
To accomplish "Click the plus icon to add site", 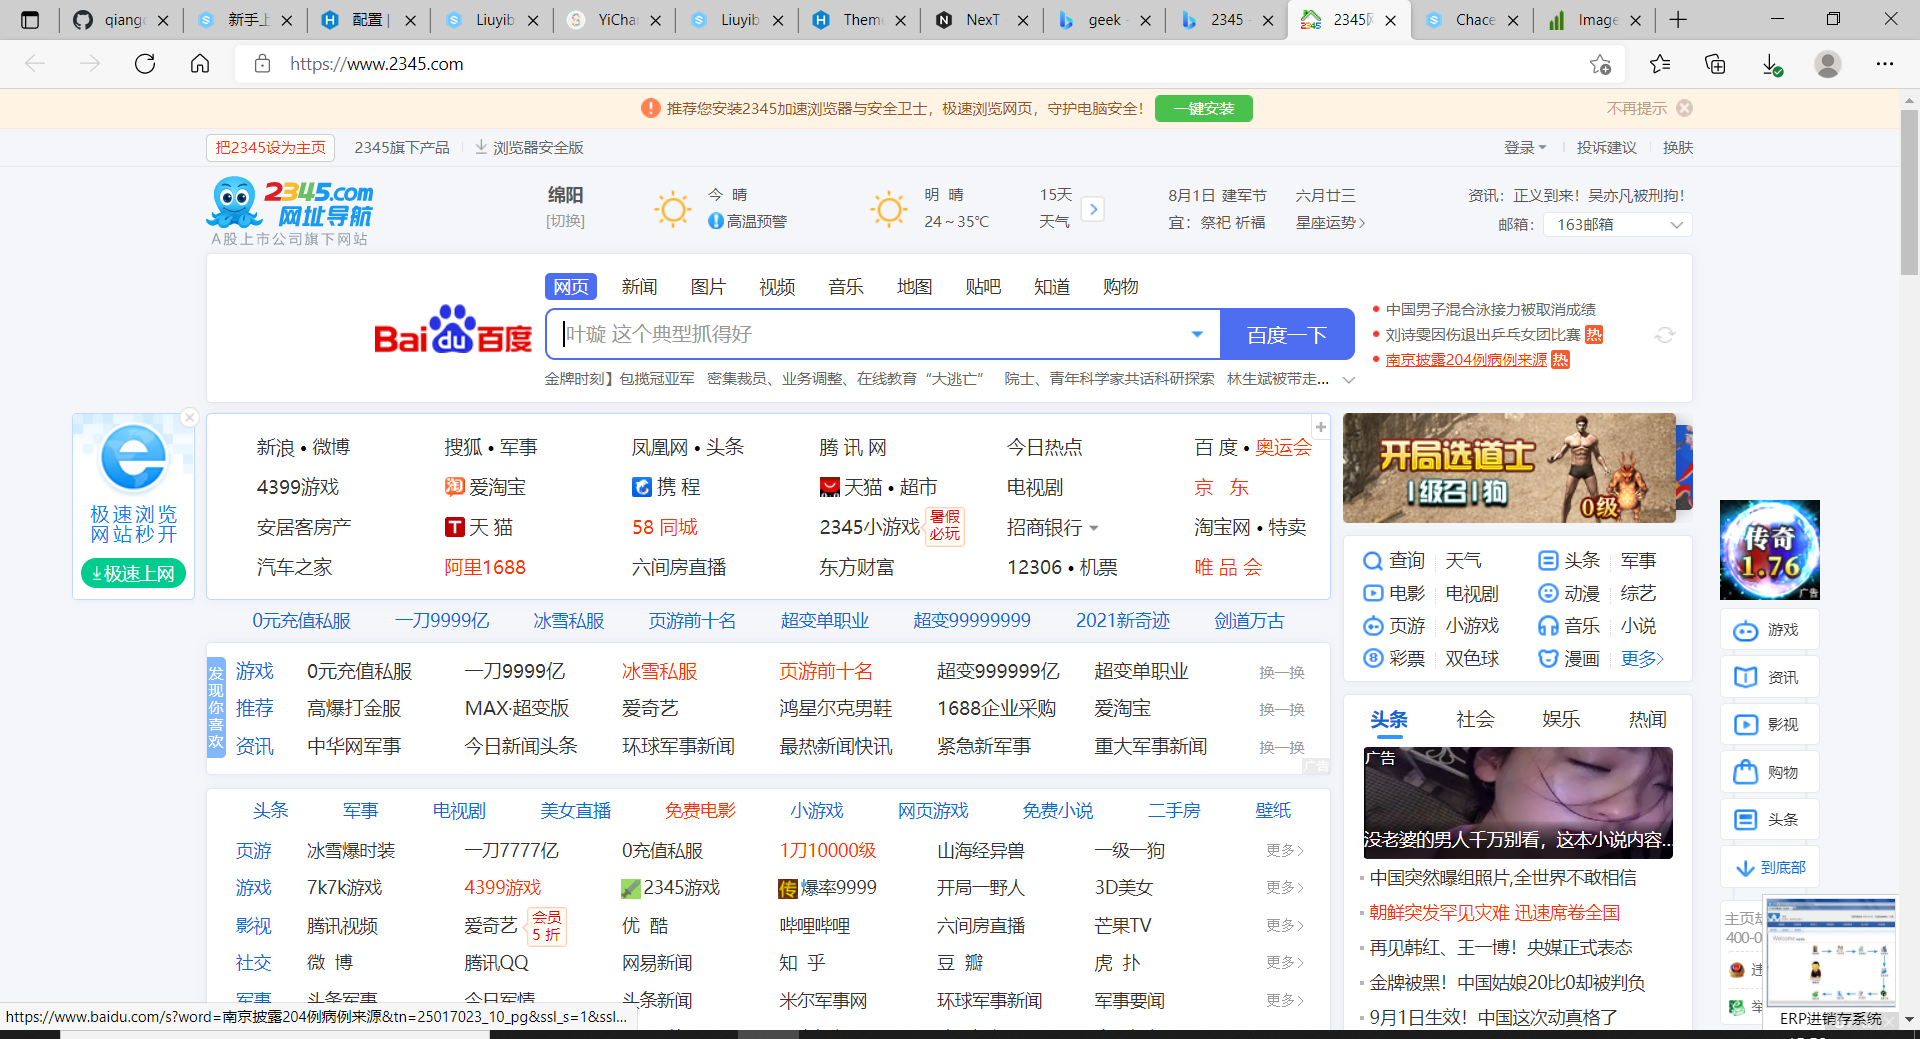I will pyautogui.click(x=1321, y=427).
